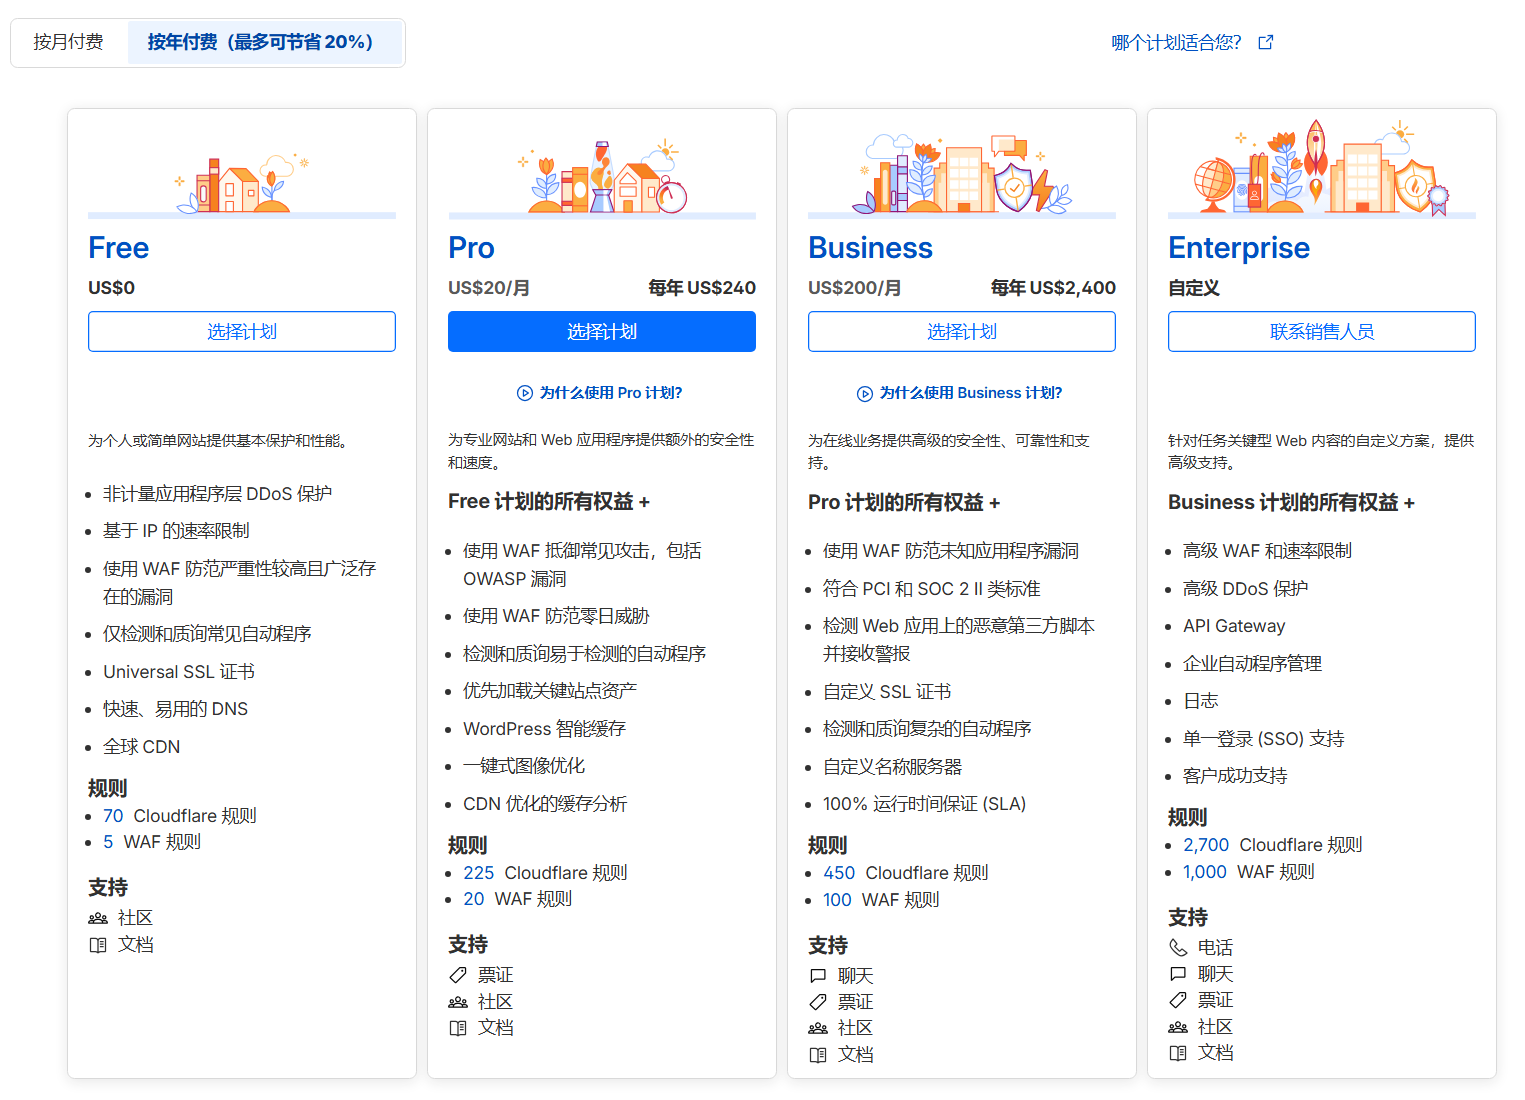The width and height of the screenshot is (1525, 1100).
Task: Click community 社区 icon in Free plan
Action: click(x=98, y=918)
